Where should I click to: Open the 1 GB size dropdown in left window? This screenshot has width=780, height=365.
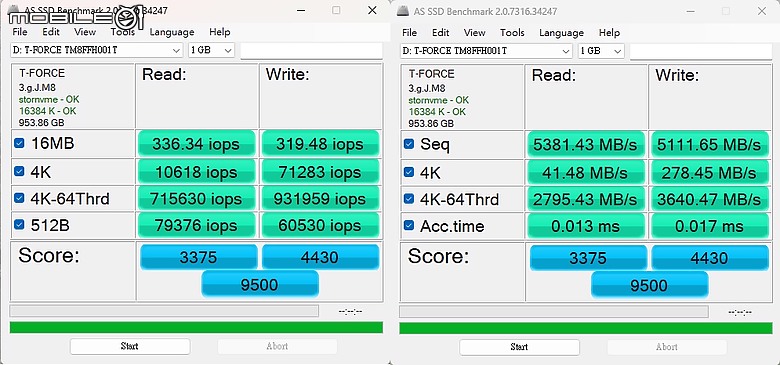211,50
